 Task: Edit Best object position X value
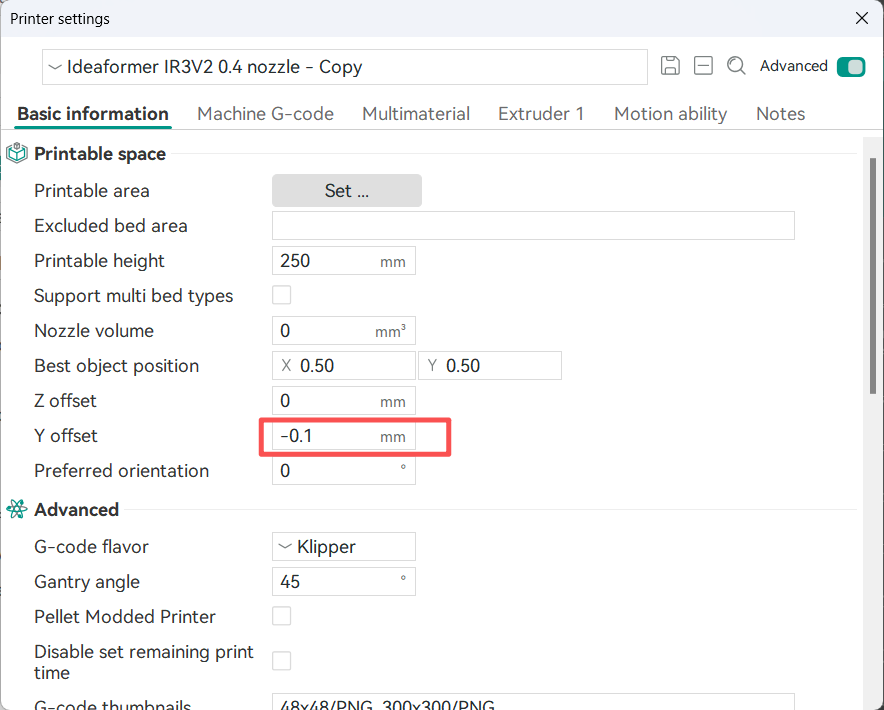[x=343, y=365]
